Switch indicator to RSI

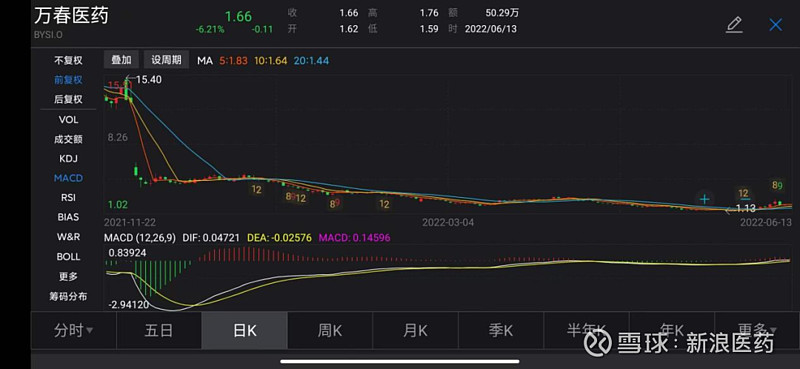tap(68, 198)
